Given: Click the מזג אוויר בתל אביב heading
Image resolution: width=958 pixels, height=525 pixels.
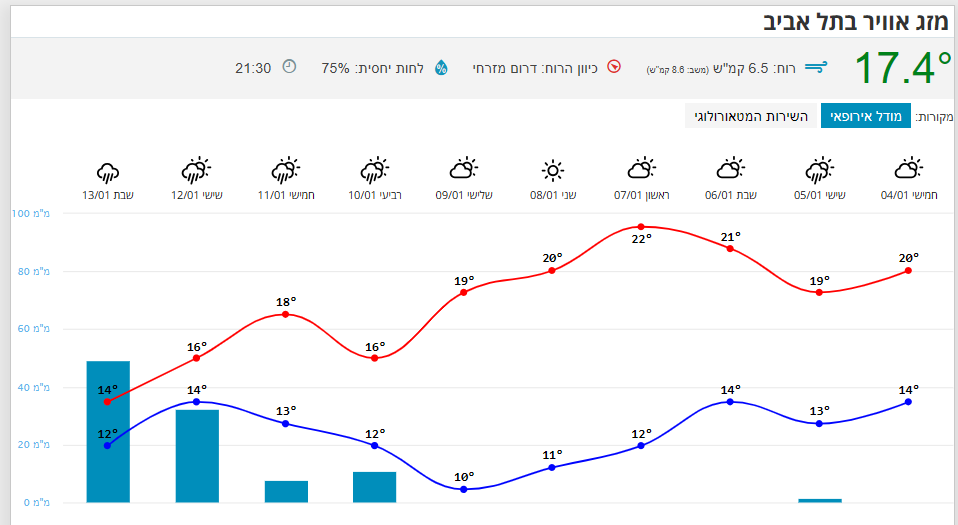Looking at the screenshot, I should click(x=856, y=19).
